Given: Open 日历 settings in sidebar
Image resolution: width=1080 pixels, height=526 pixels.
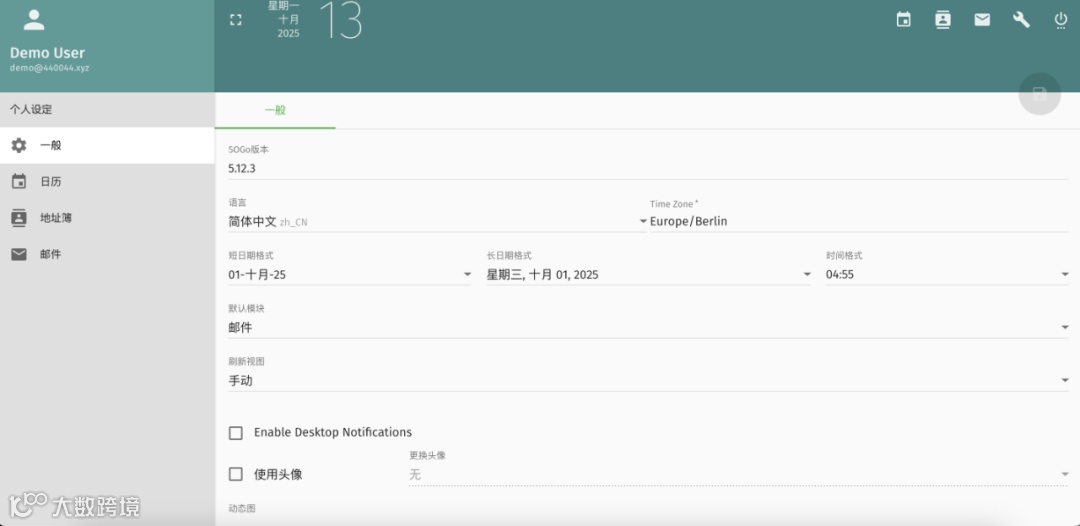Looking at the screenshot, I should [107, 182].
